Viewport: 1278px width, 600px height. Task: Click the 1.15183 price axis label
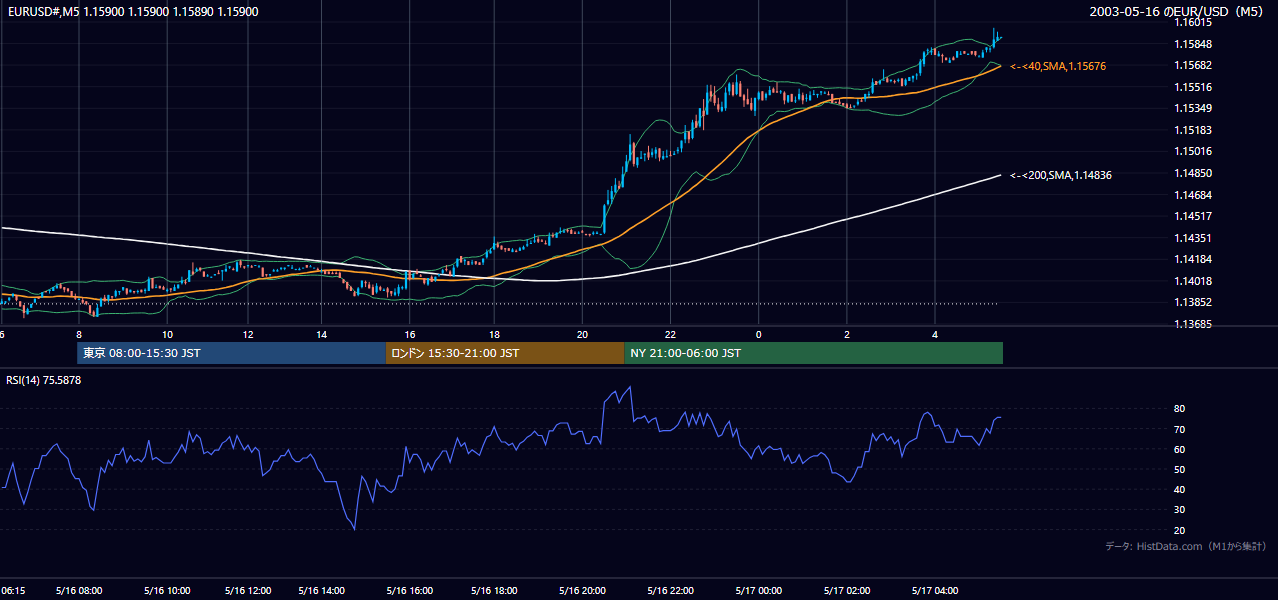(x=1195, y=130)
